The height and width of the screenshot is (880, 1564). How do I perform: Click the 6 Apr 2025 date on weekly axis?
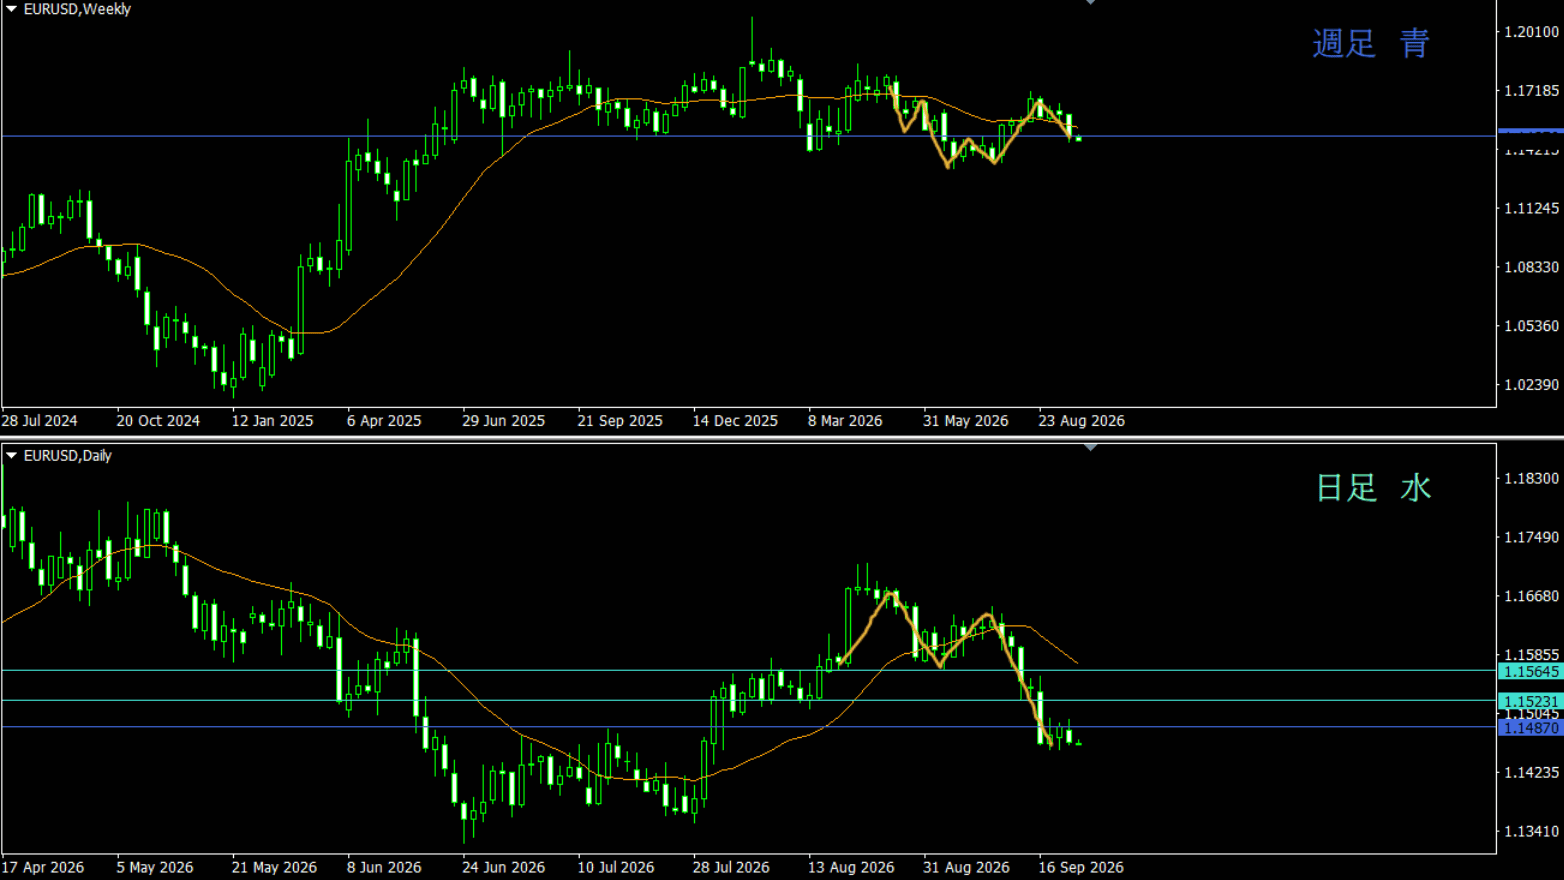pyautogui.click(x=384, y=421)
